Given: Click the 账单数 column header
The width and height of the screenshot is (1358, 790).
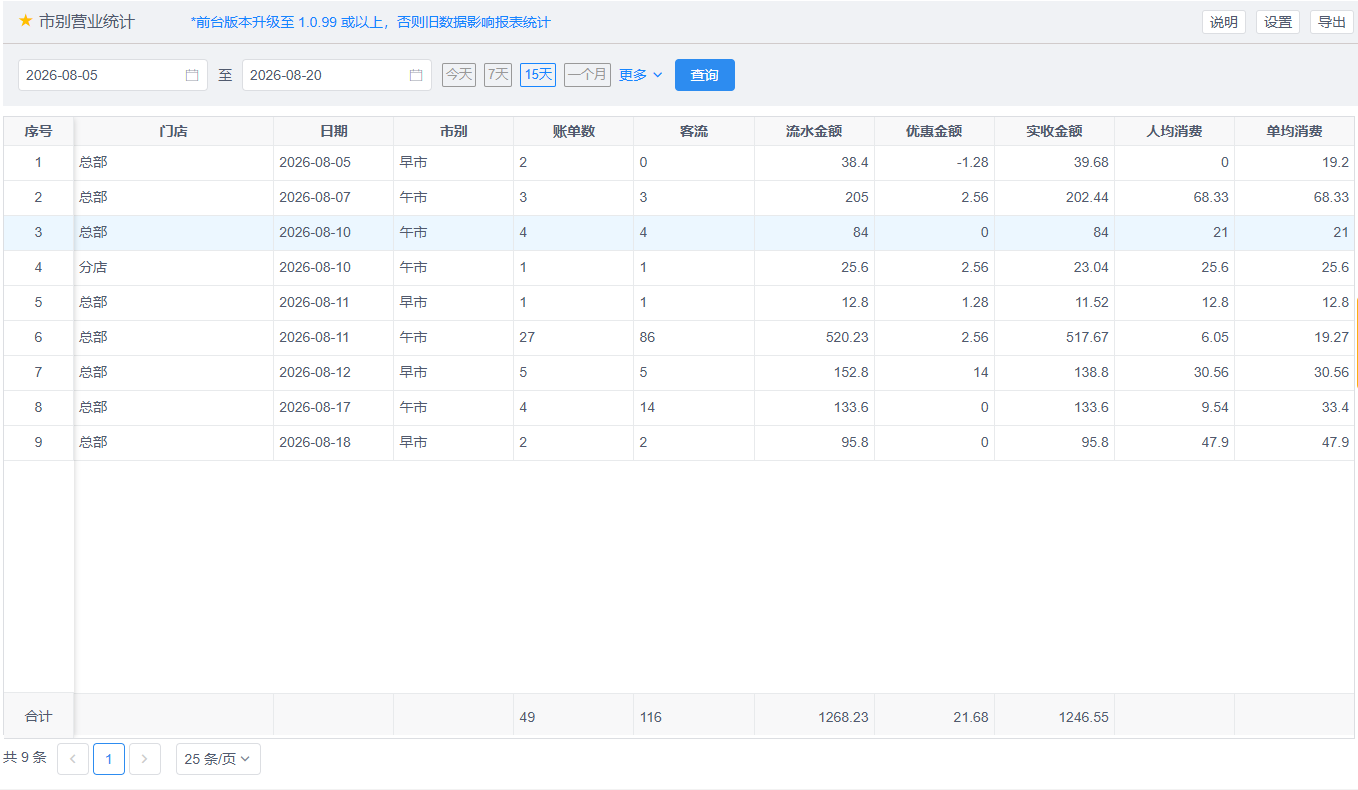Looking at the screenshot, I should tap(574, 131).
